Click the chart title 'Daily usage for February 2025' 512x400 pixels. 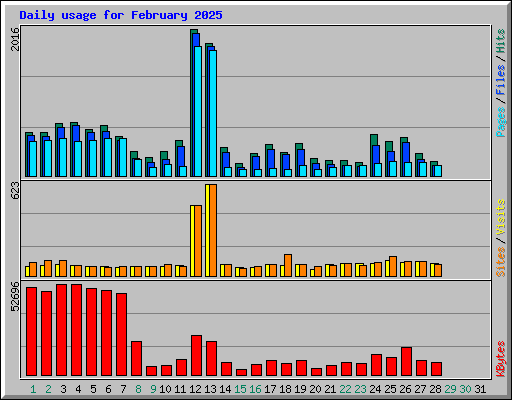tap(121, 15)
